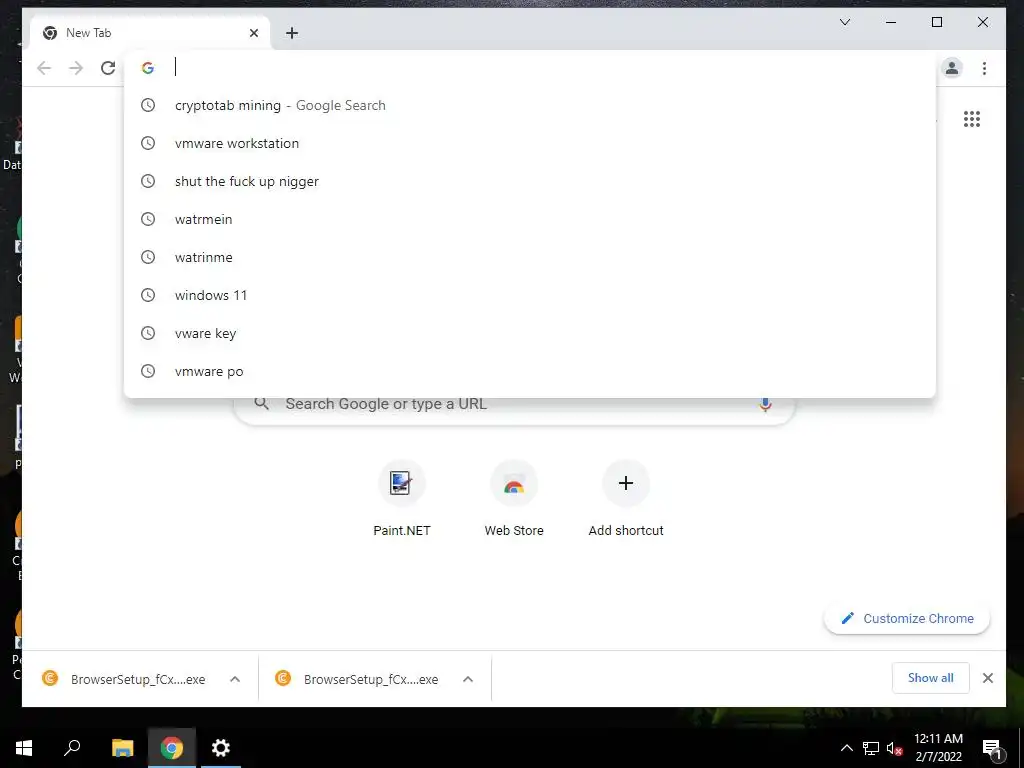Image resolution: width=1024 pixels, height=768 pixels.
Task: Click the clock icon beside windows 11
Action: coord(148,295)
